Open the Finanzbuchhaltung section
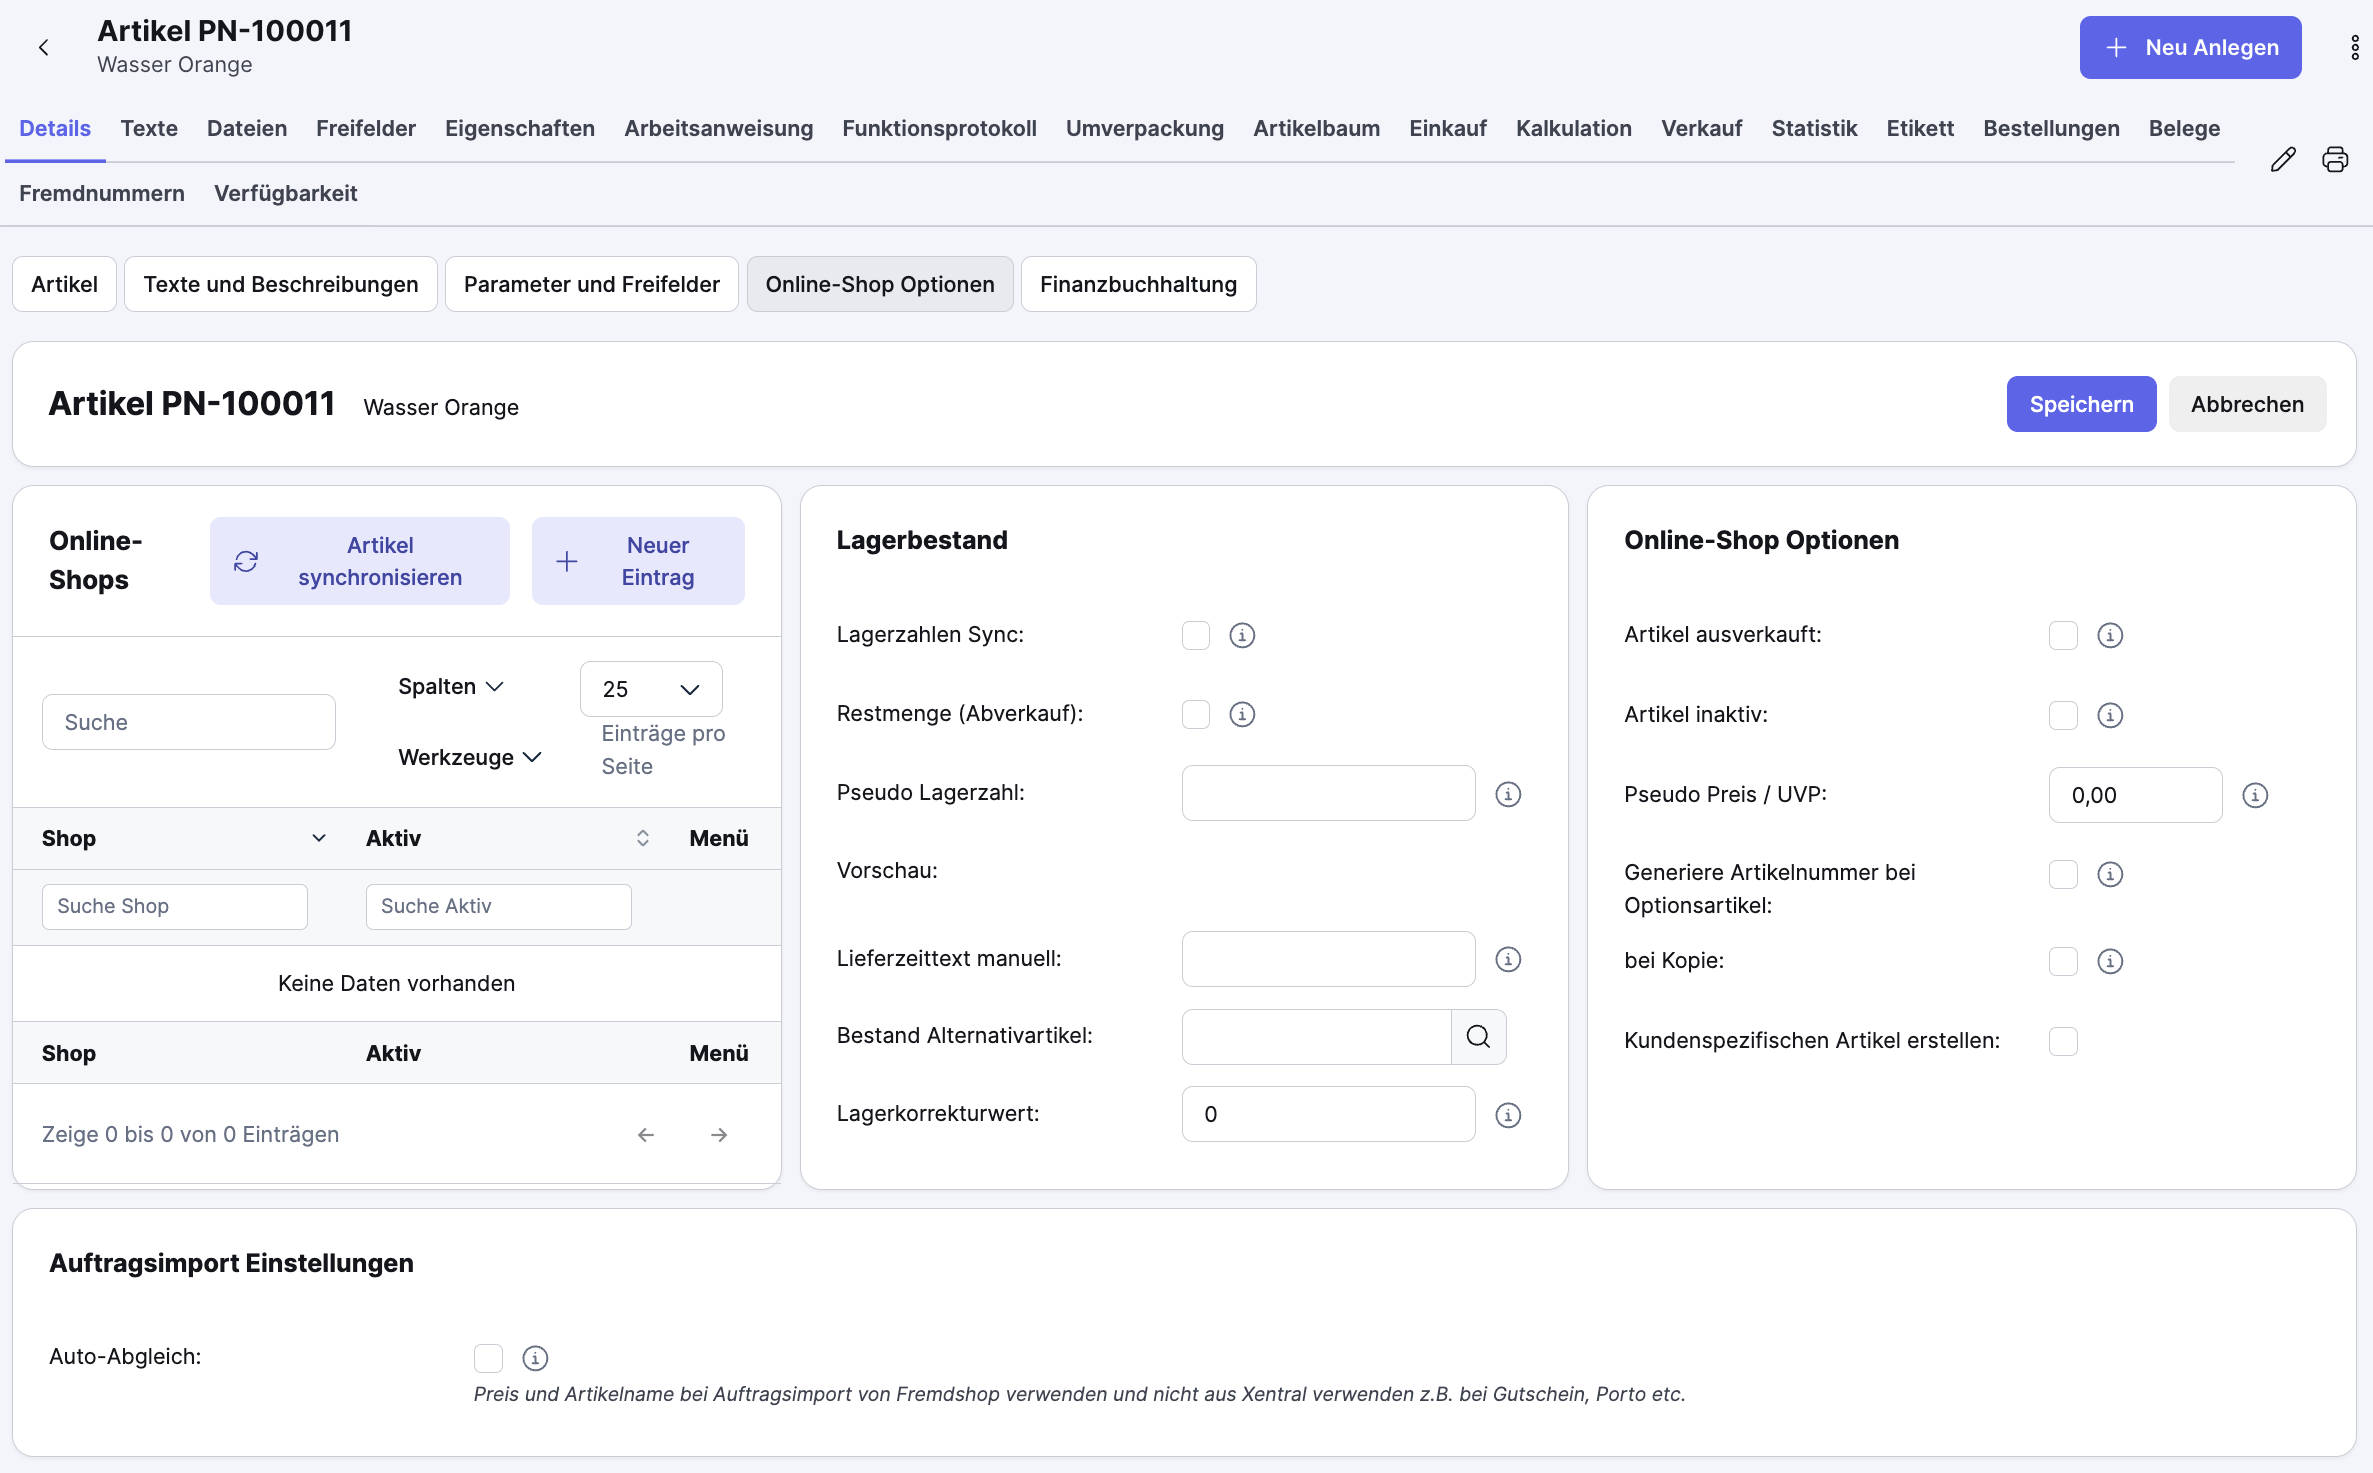 1138,284
